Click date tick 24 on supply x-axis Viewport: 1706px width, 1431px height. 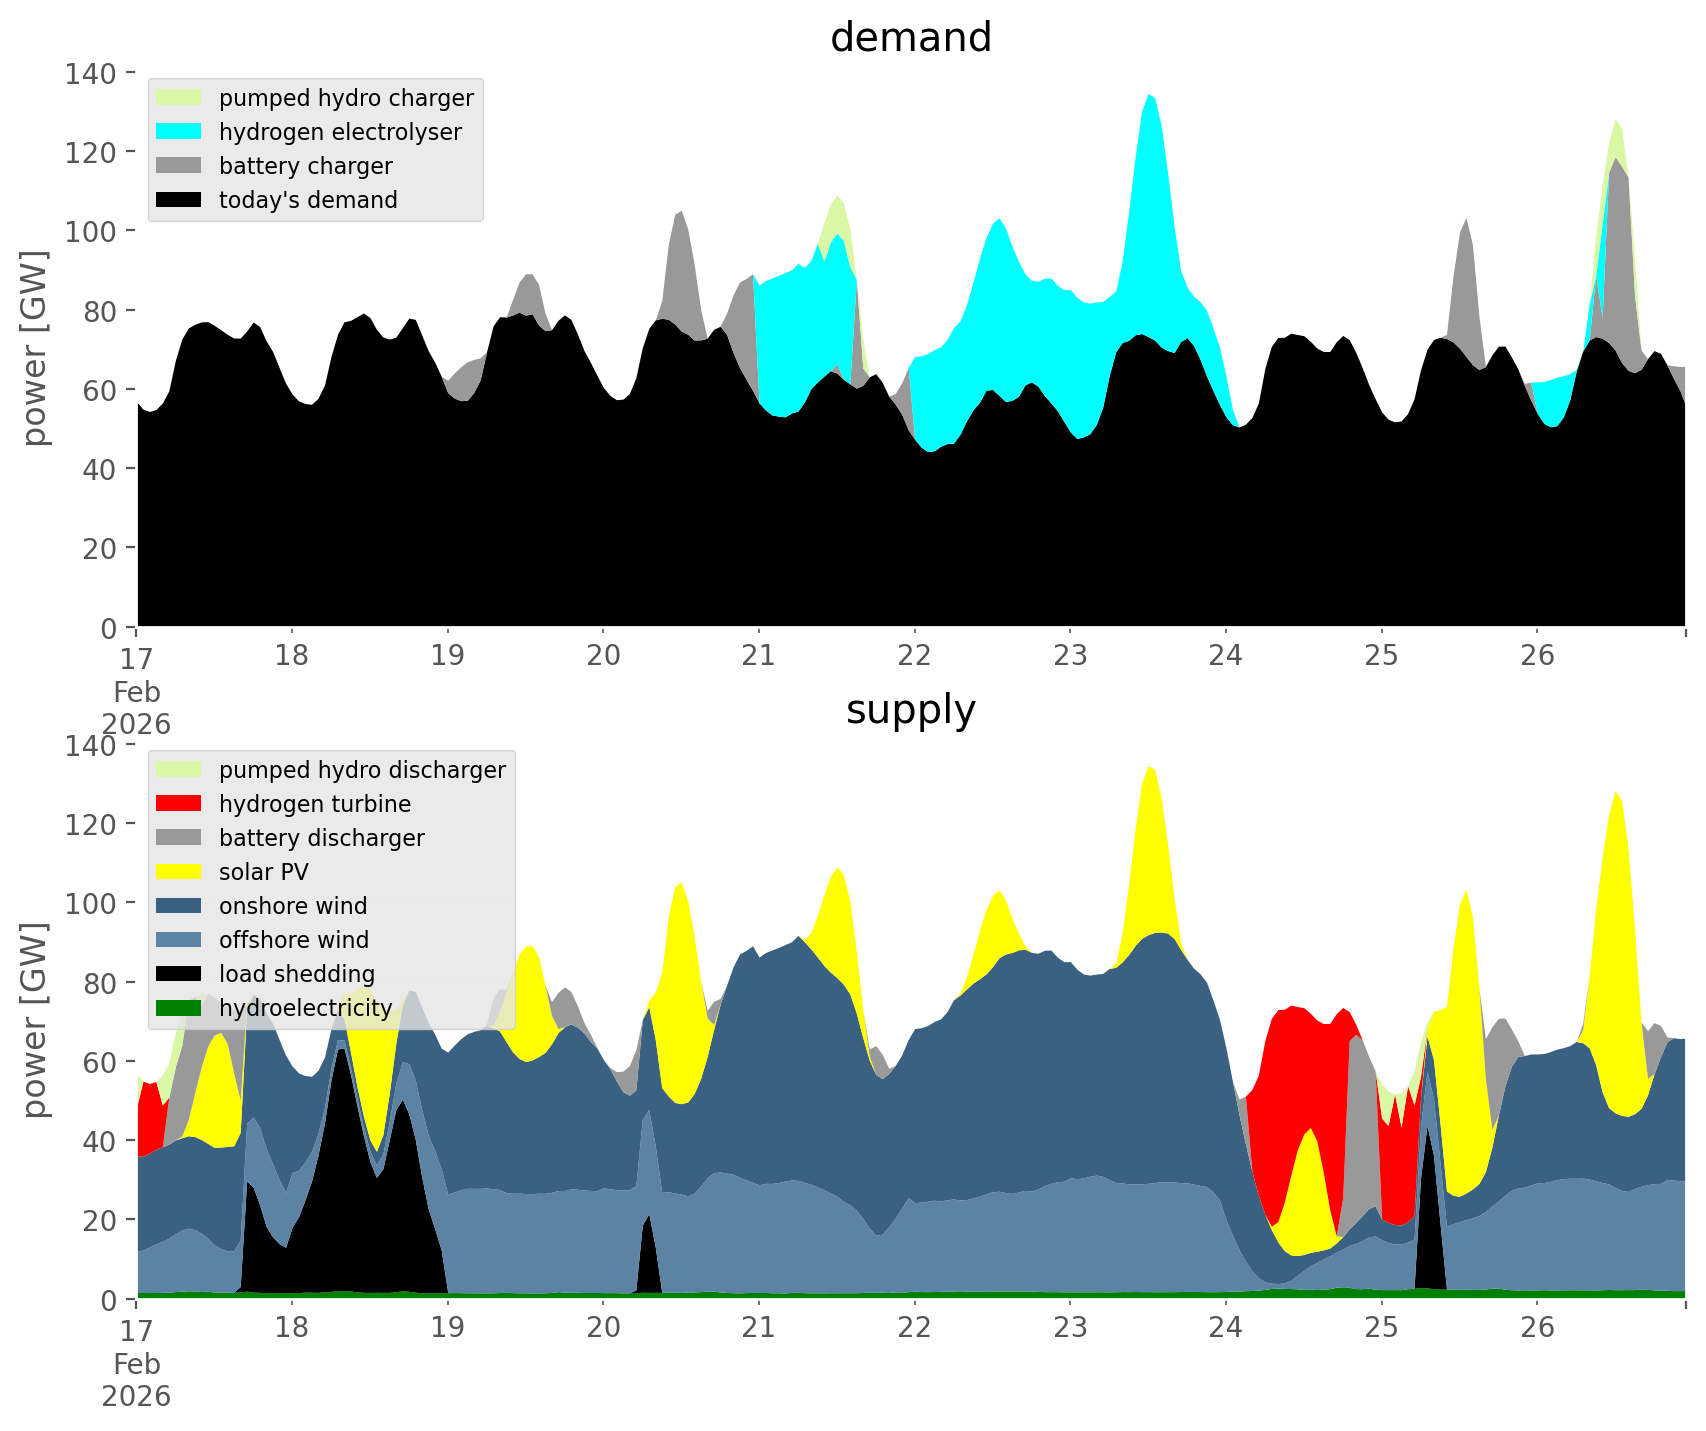tap(1225, 1328)
